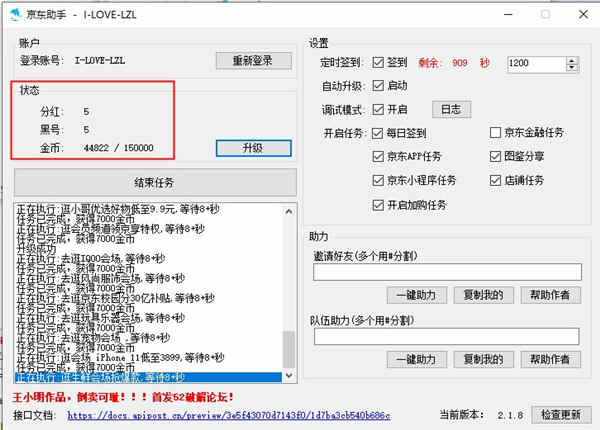Click the interval field showing 1200
The image size is (600, 430).
(x=536, y=64)
